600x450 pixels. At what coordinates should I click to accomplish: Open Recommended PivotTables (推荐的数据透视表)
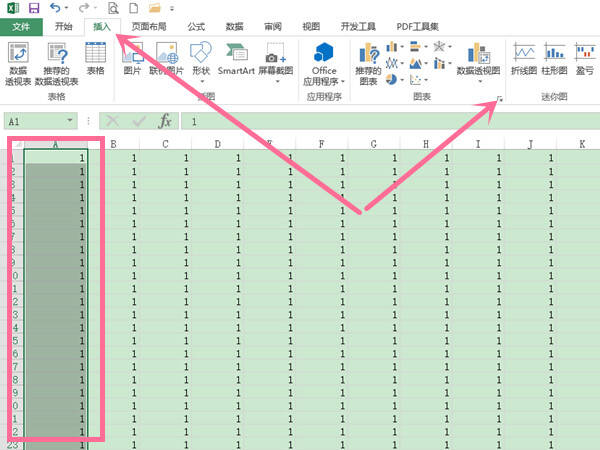(x=57, y=64)
